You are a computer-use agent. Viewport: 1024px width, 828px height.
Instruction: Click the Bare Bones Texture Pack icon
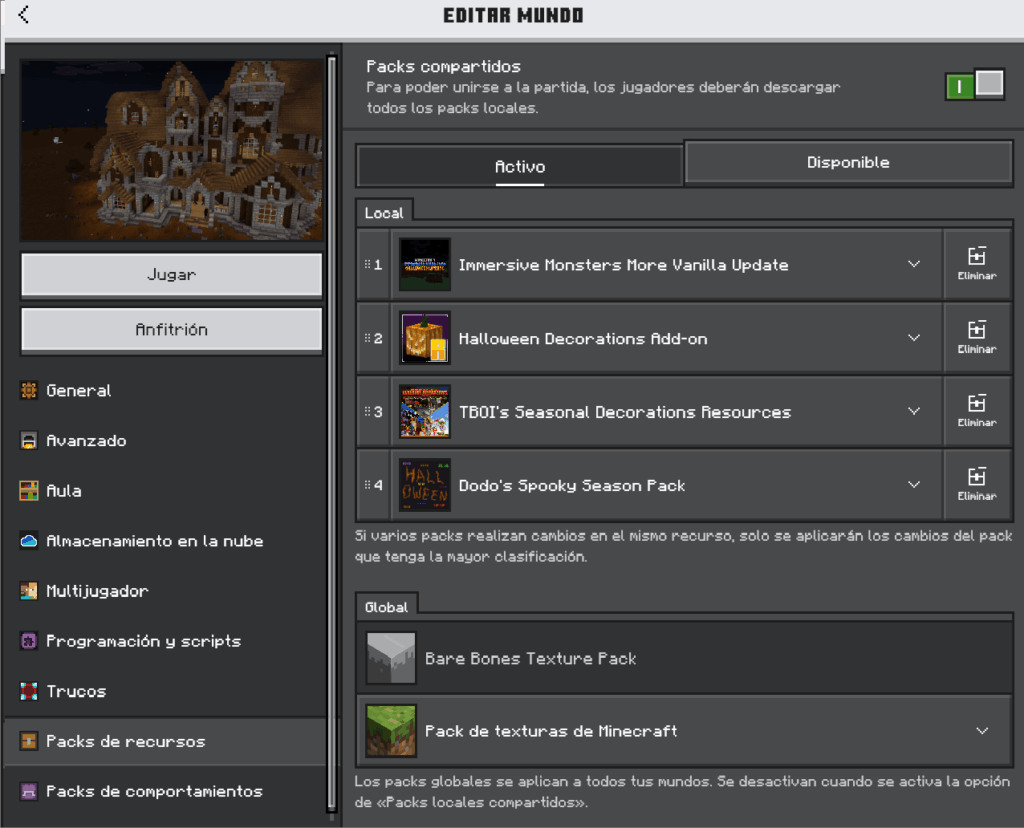pyautogui.click(x=391, y=658)
